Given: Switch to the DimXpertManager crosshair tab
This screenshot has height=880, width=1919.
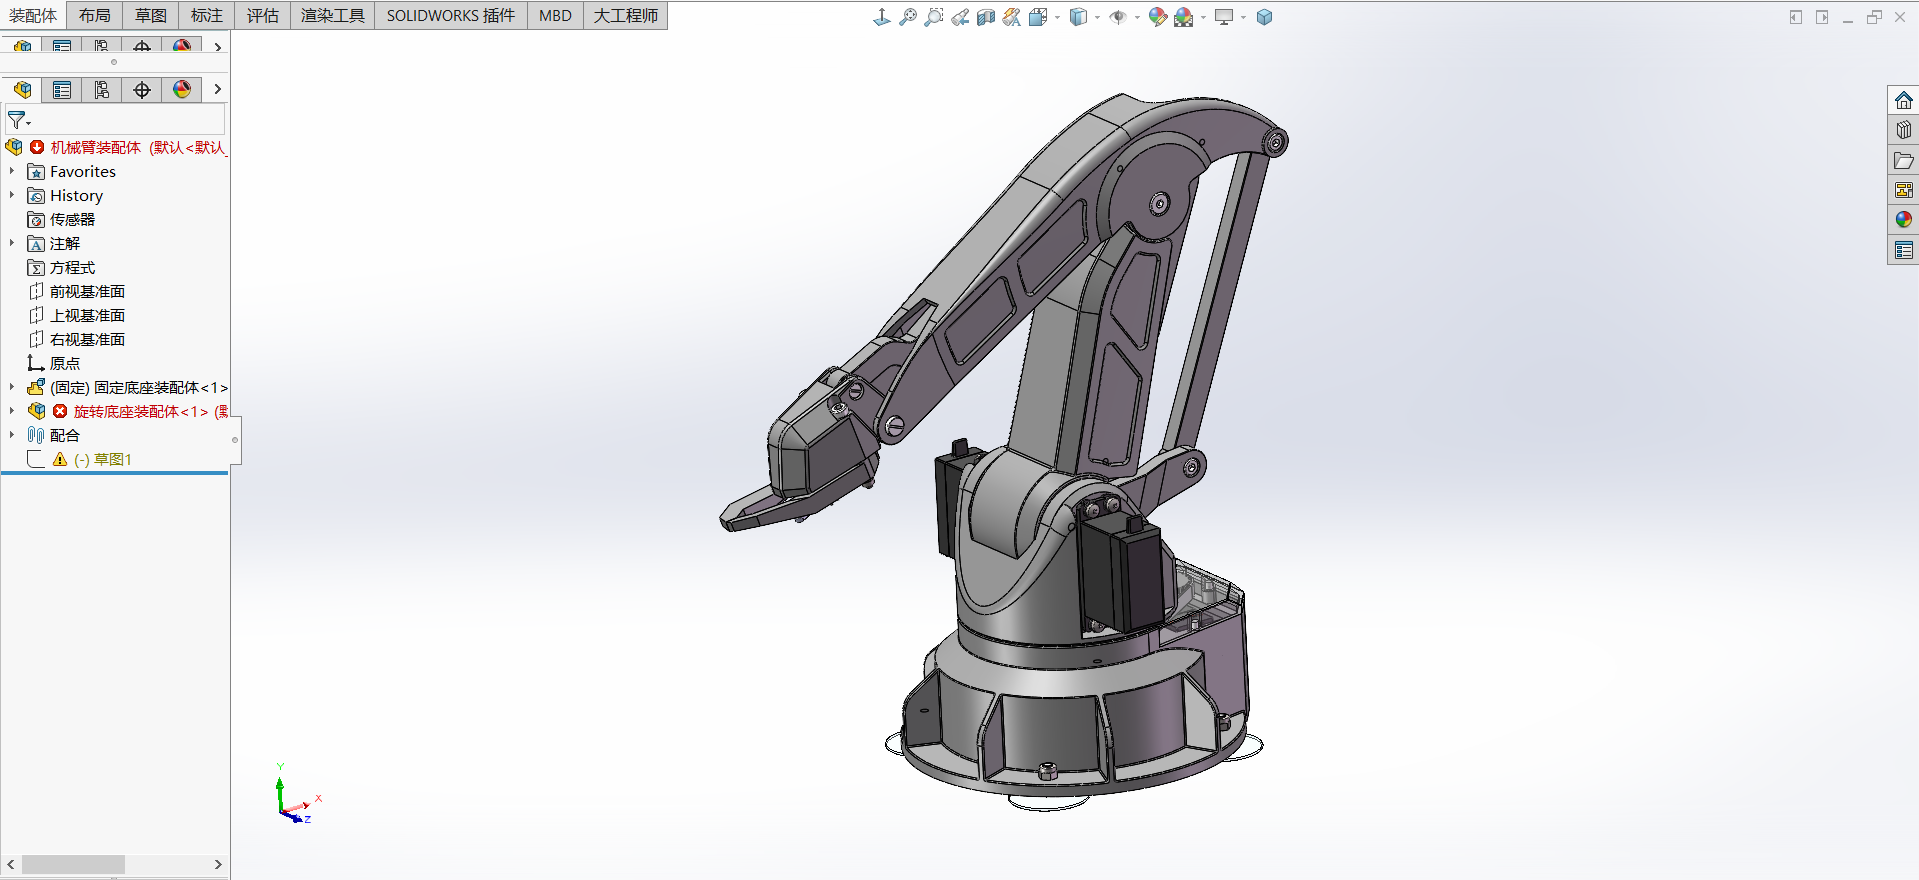Looking at the screenshot, I should pos(142,90).
